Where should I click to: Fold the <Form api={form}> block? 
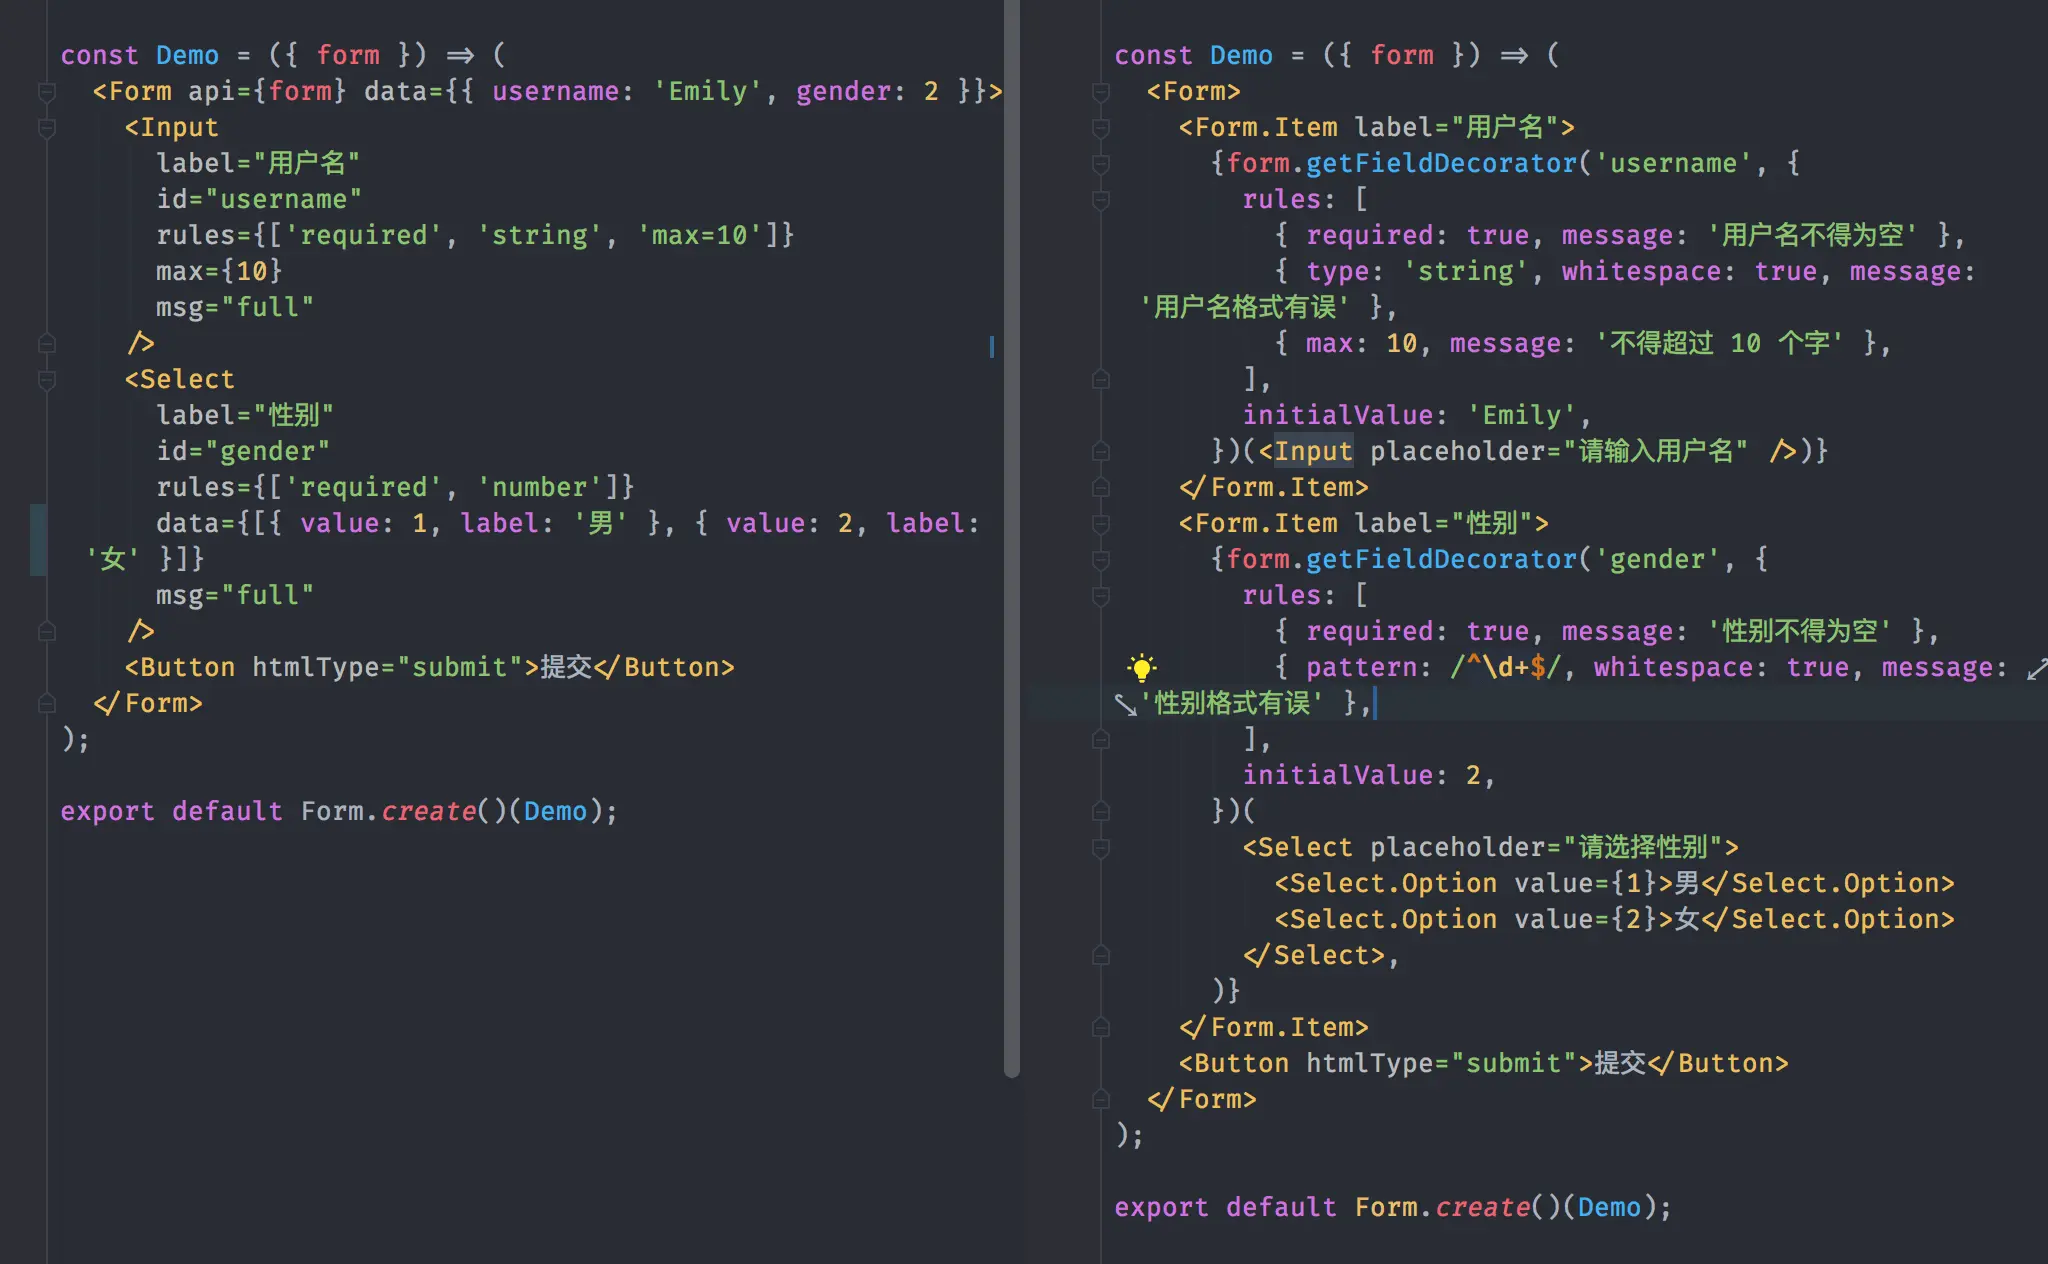click(46, 92)
